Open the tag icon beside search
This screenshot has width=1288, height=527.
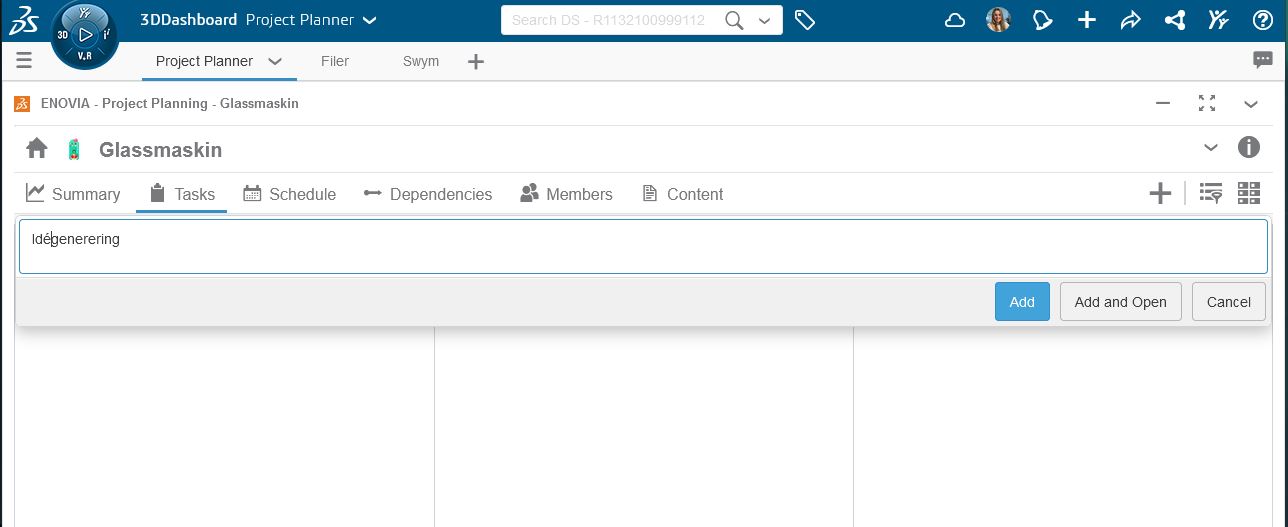pos(805,20)
